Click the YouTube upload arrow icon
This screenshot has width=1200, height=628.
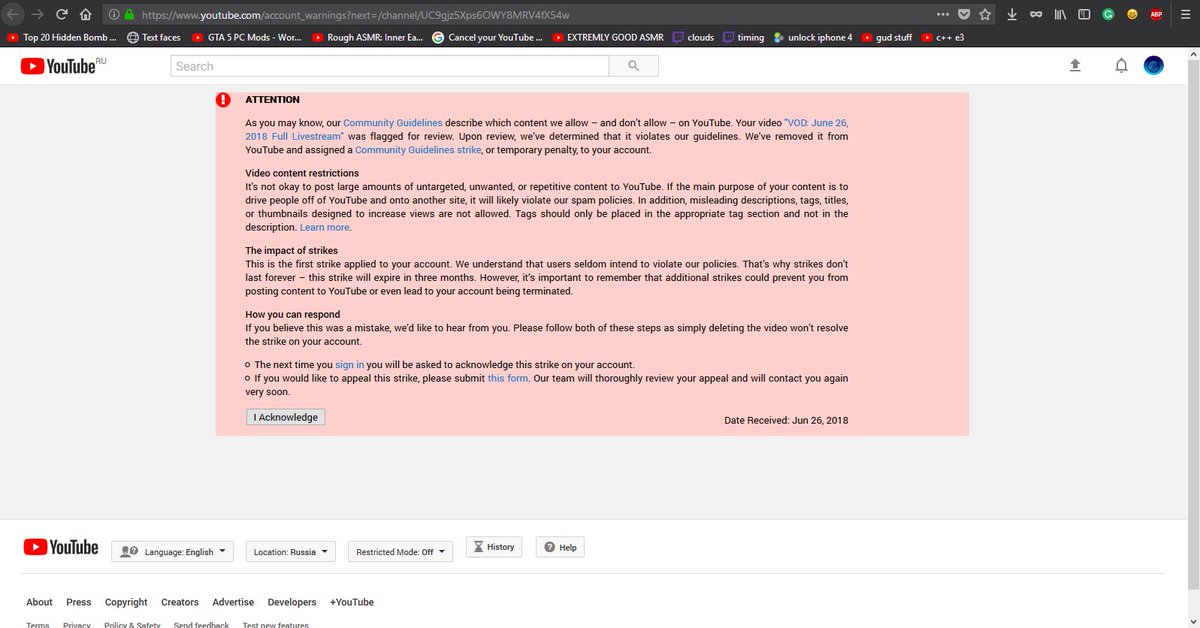1076,66
